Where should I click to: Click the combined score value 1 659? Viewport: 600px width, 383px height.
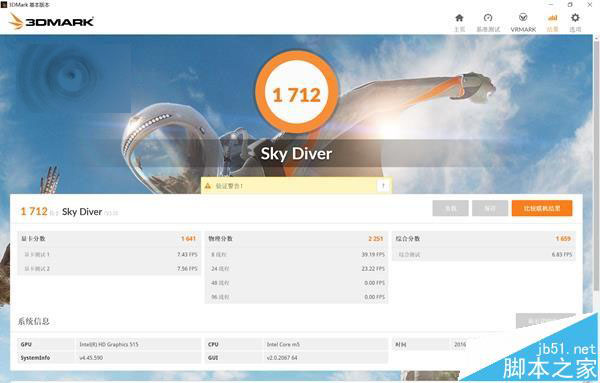click(563, 238)
